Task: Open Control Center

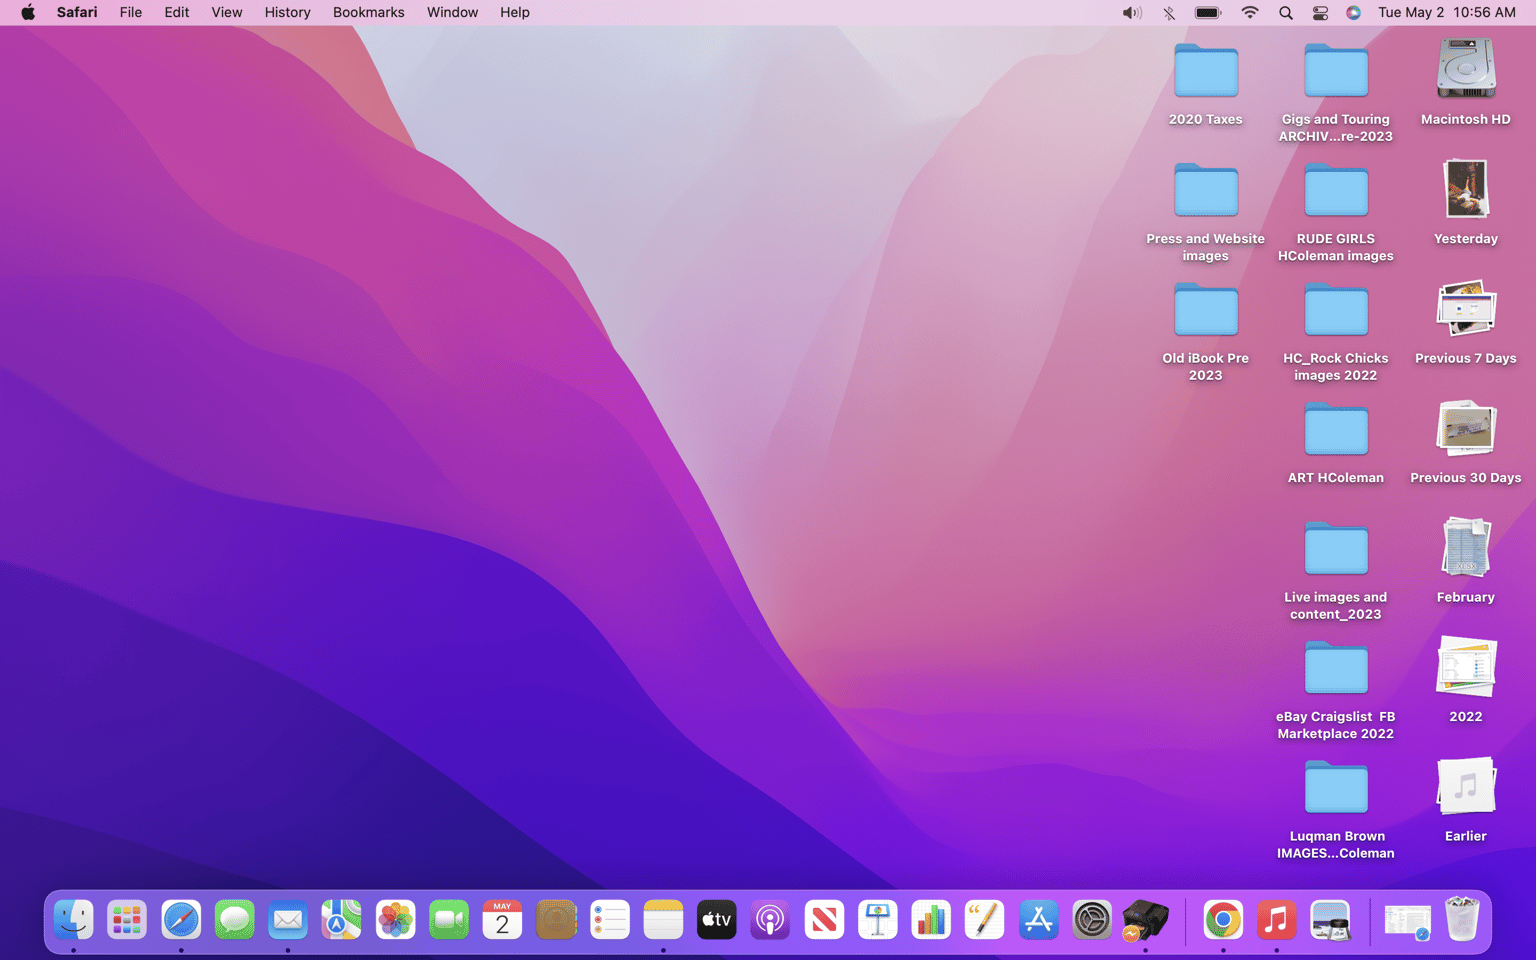Action: pyautogui.click(x=1320, y=12)
